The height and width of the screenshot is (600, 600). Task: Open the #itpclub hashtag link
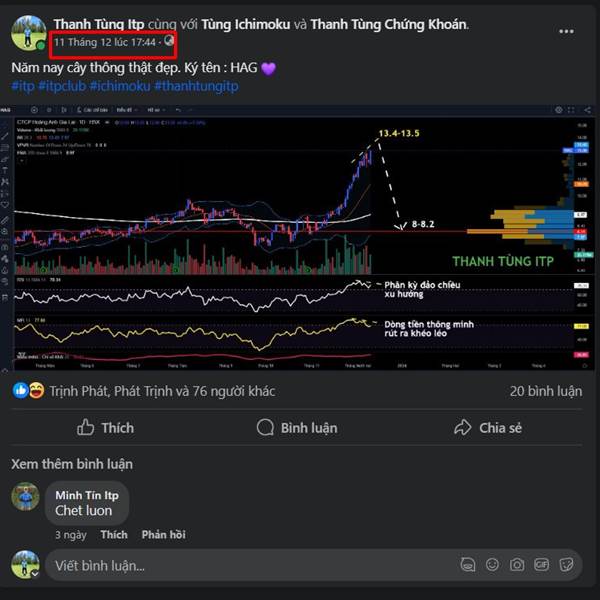[62, 86]
